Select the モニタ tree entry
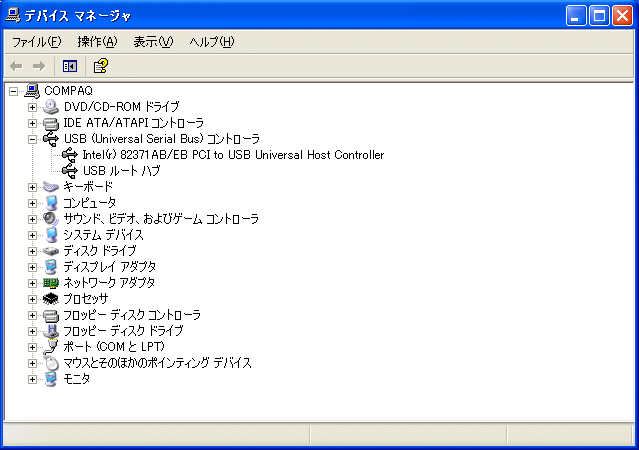This screenshot has height=450, width=639. (x=76, y=379)
